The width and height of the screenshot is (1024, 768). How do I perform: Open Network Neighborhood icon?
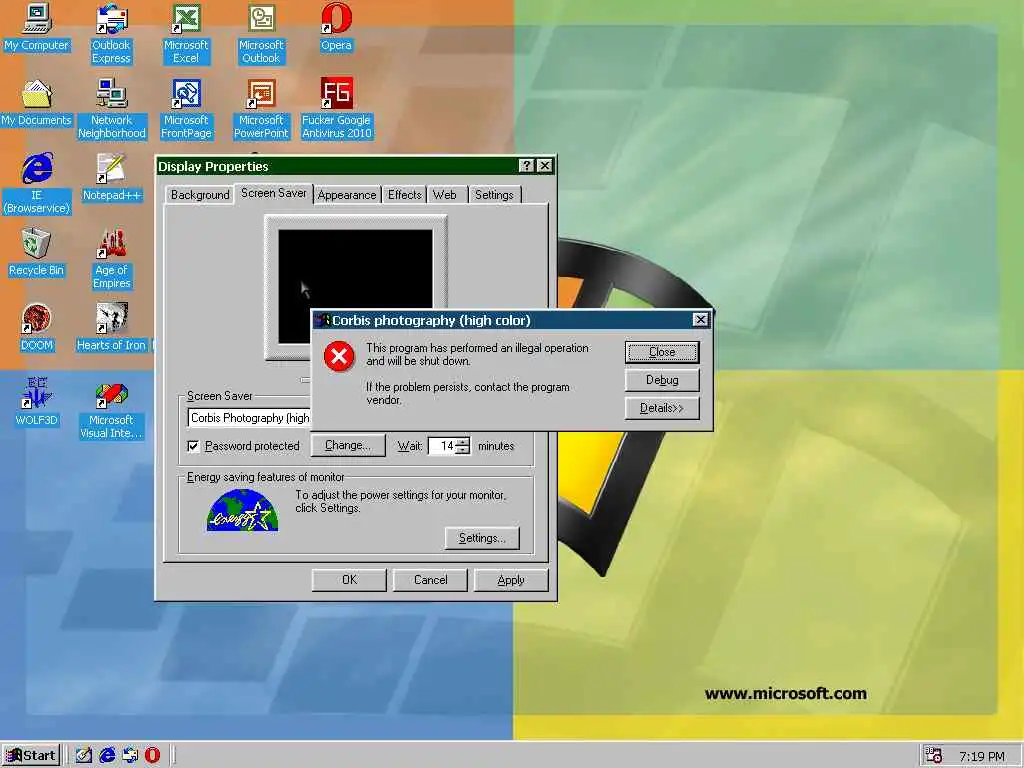[x=112, y=108]
